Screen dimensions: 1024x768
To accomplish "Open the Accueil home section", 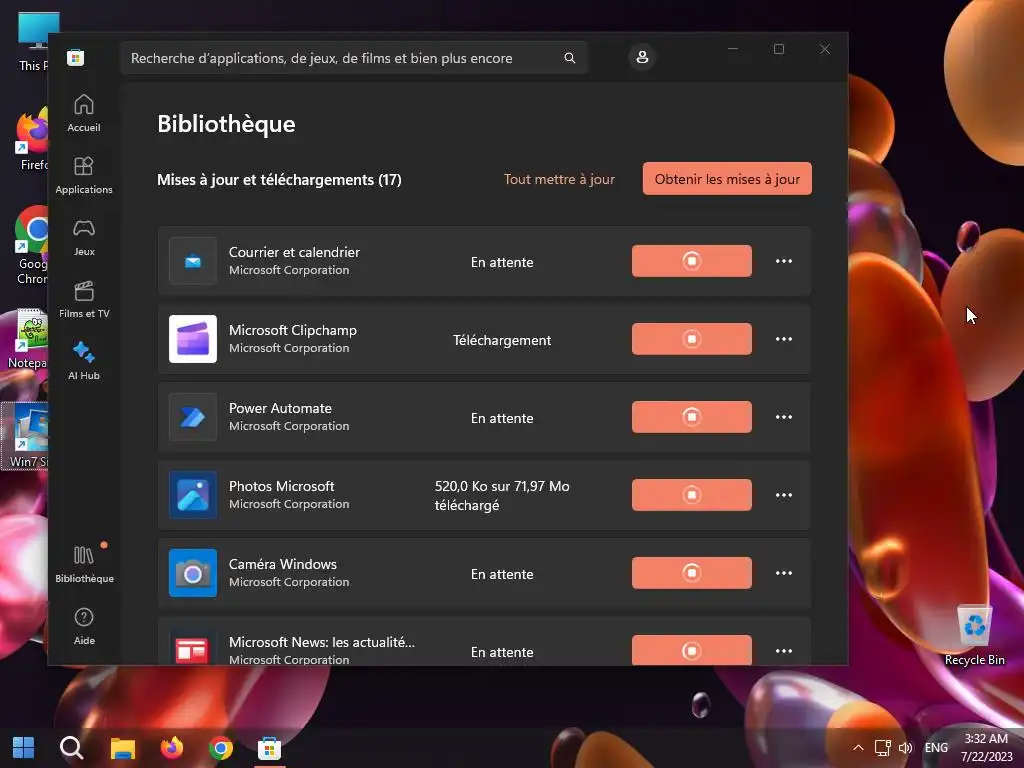I will click(84, 113).
